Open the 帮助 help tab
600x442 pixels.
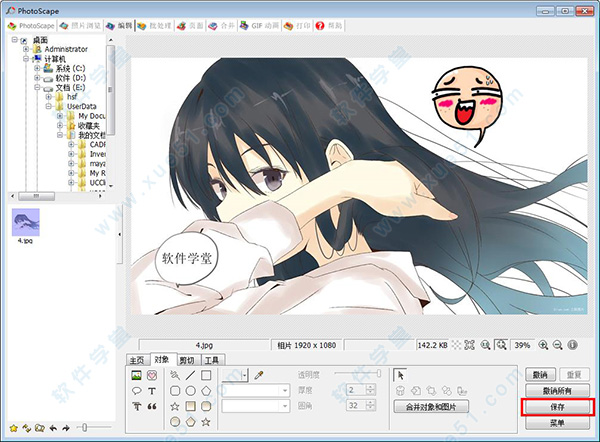329,26
